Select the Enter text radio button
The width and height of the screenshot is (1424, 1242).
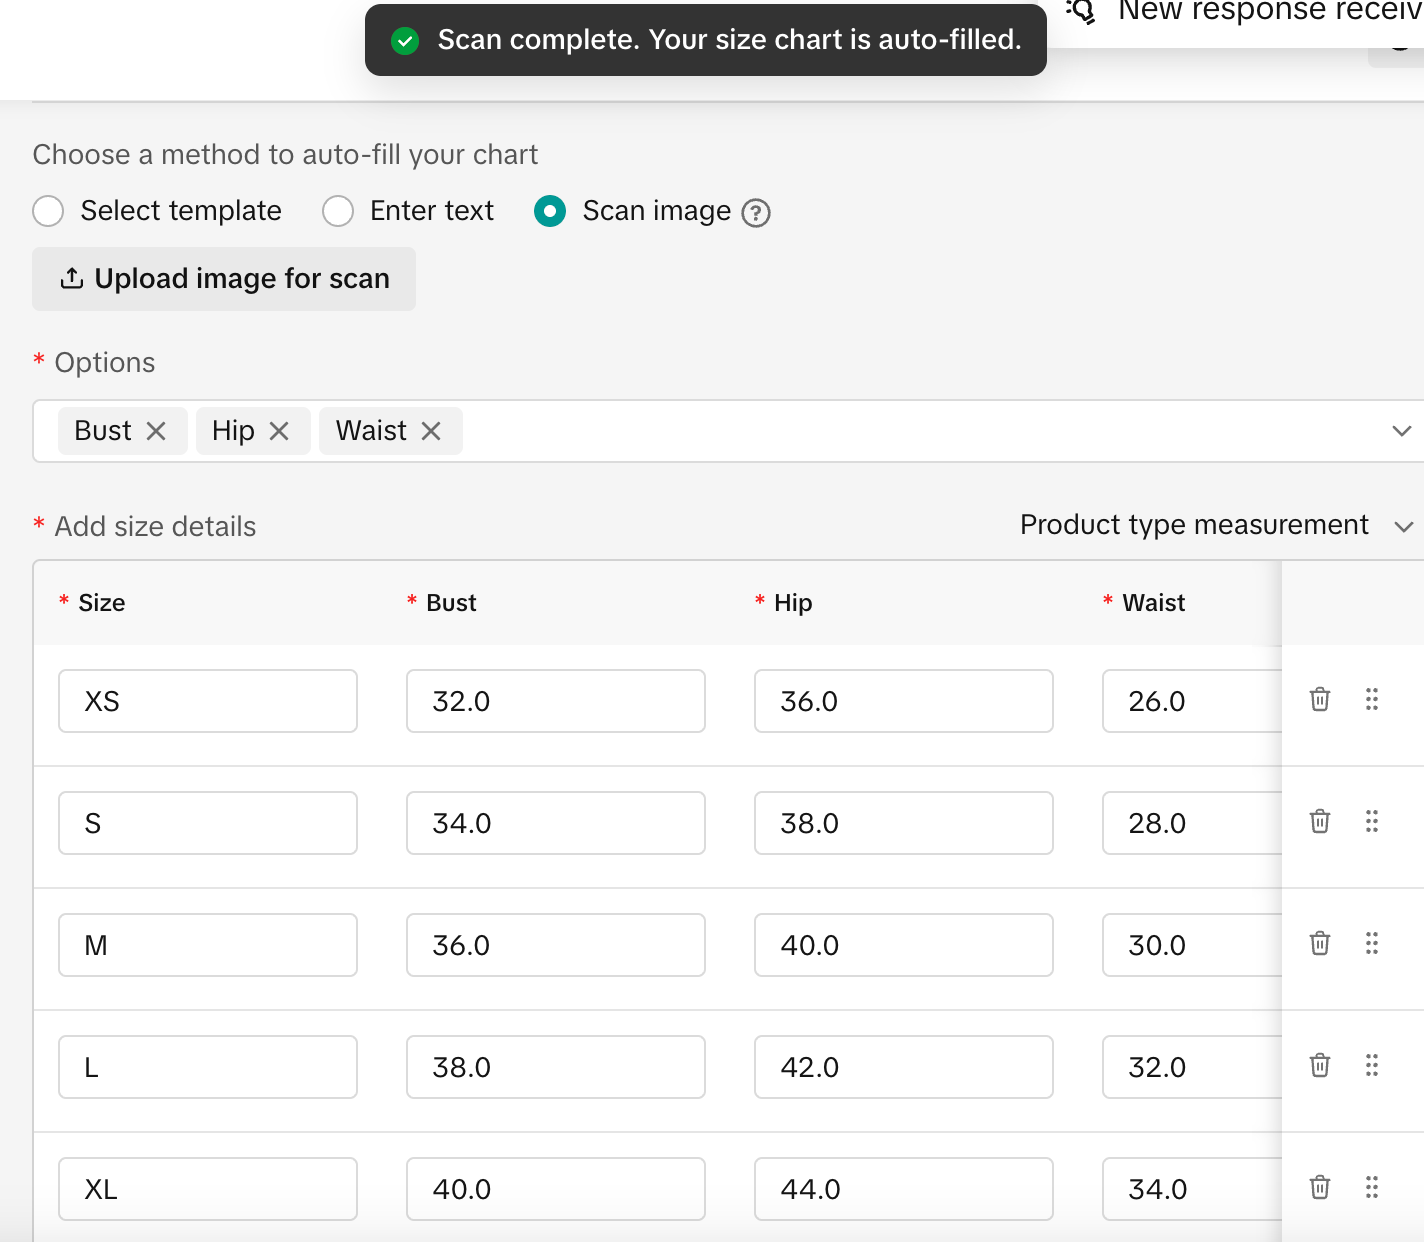point(338,211)
